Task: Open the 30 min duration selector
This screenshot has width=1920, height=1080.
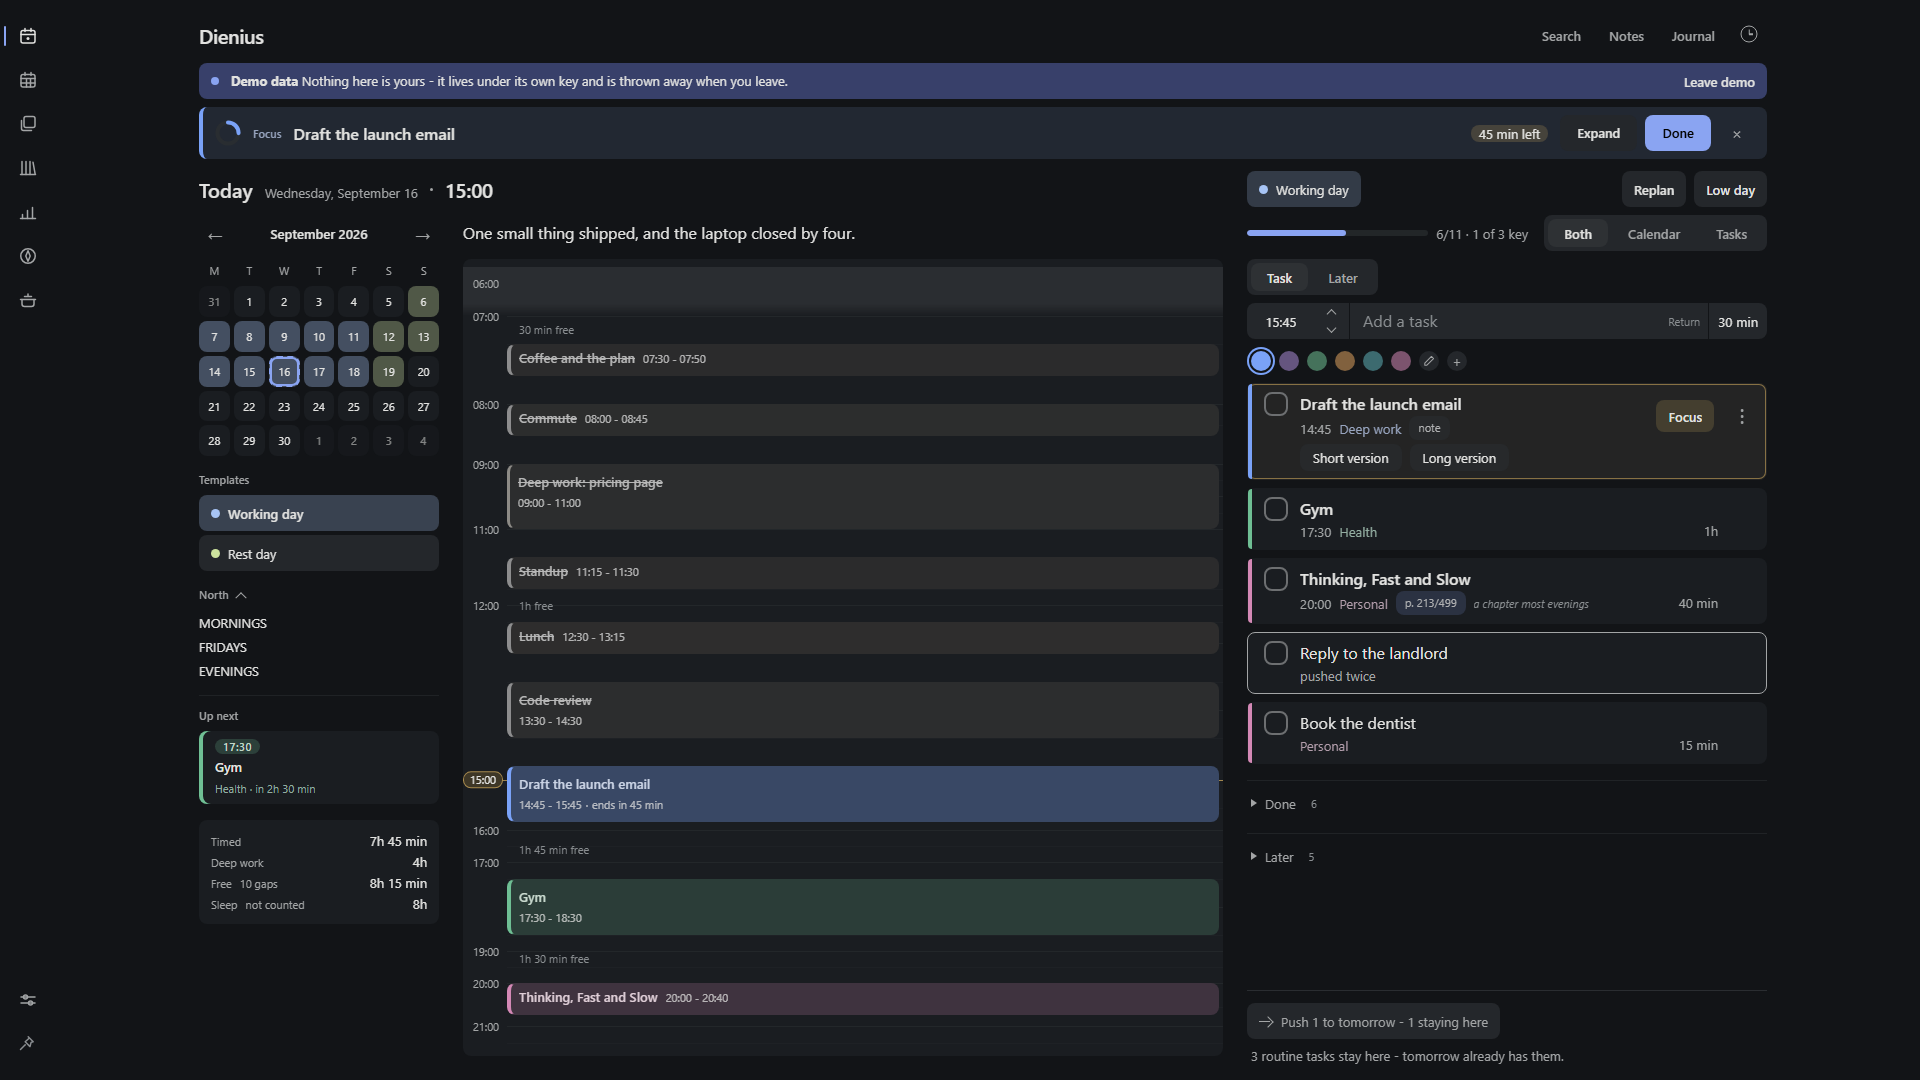Action: pos(1737,322)
